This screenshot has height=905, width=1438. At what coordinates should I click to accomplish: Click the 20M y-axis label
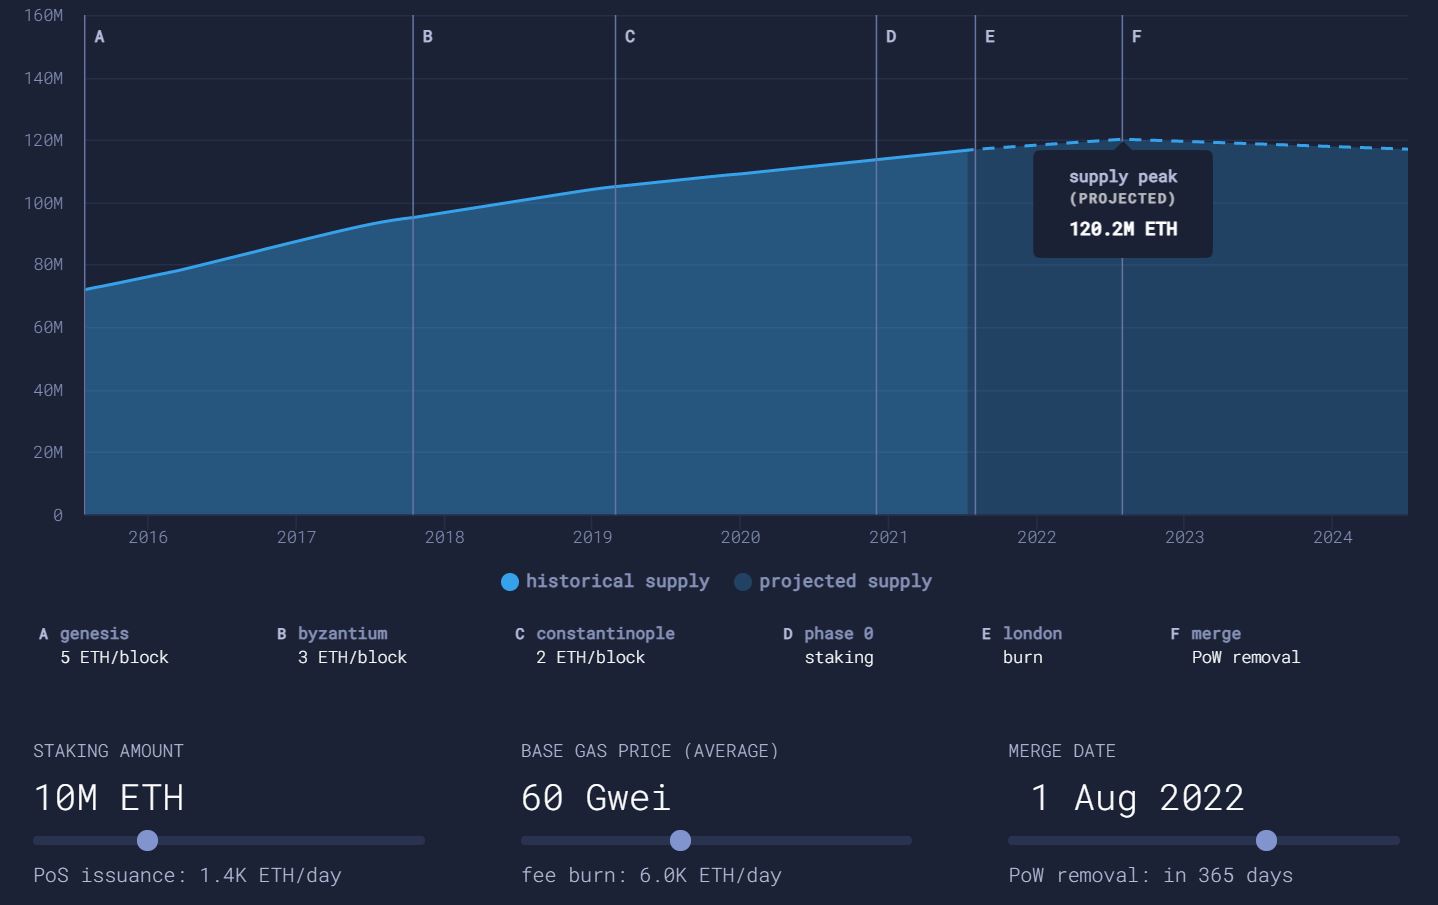pos(47,452)
